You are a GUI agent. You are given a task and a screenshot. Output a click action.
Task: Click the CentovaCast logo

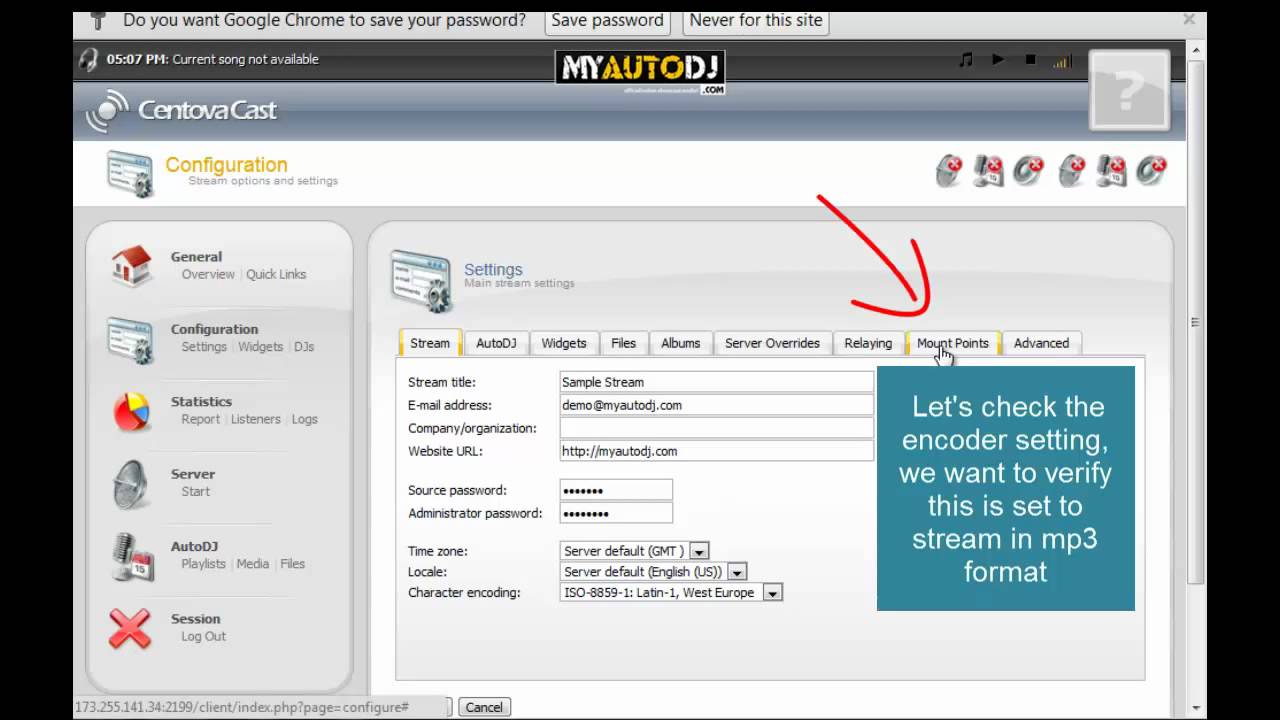click(181, 111)
